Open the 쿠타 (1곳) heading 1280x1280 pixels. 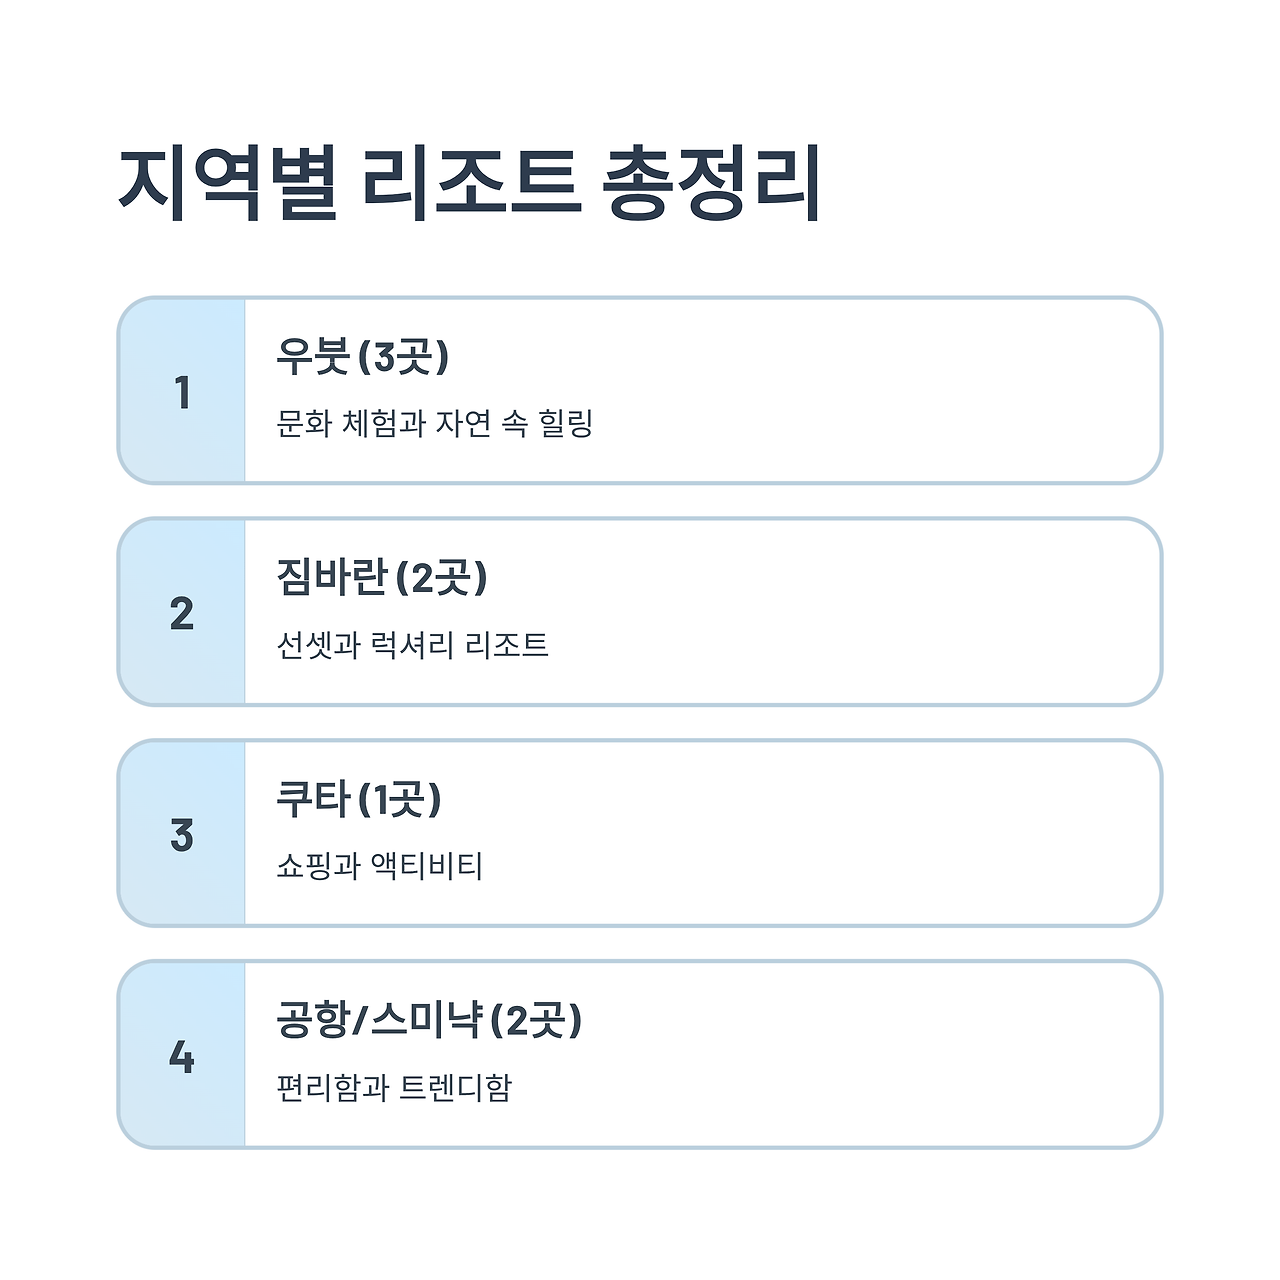coord(358,800)
